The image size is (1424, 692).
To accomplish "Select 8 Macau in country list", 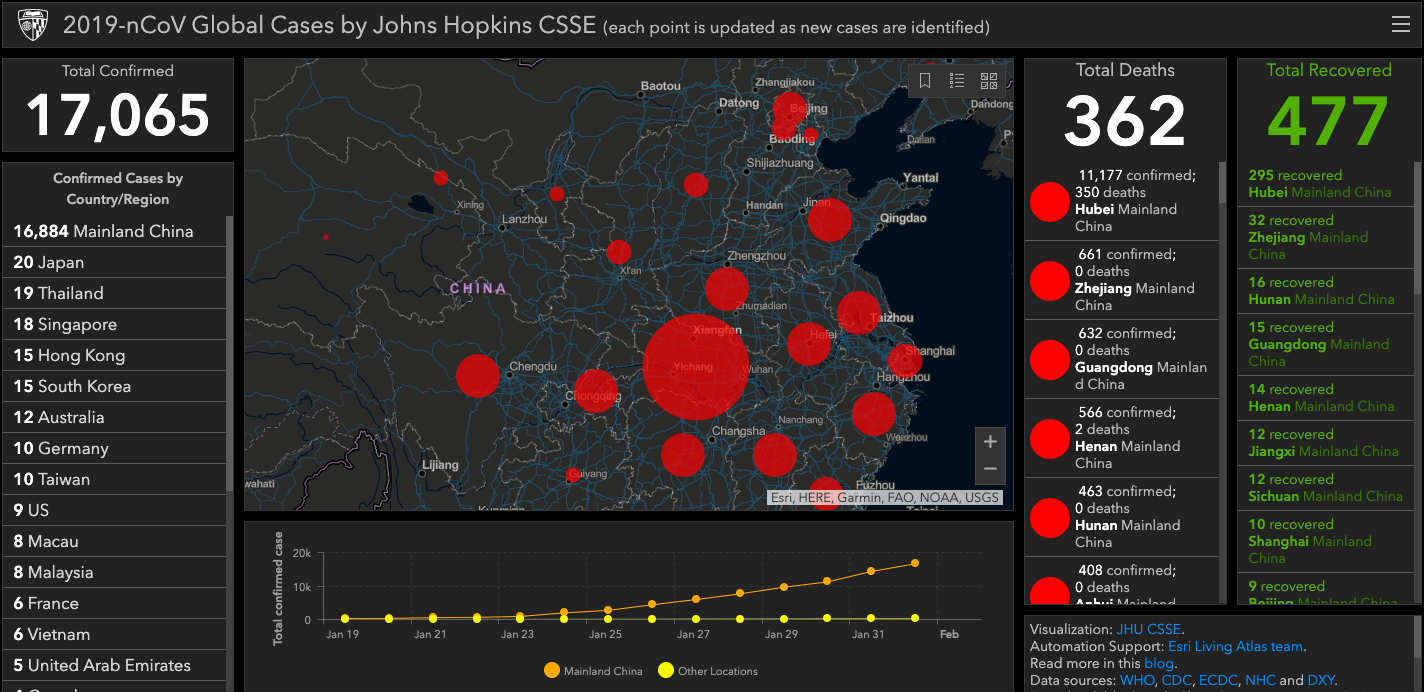I will click(115, 541).
